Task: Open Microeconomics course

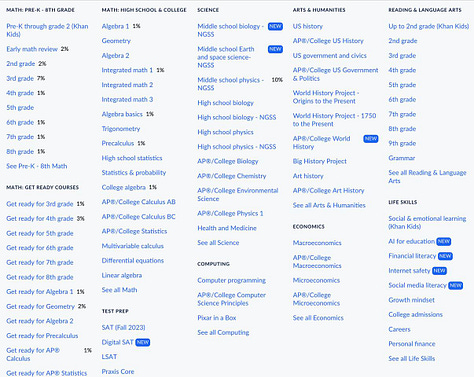Action: click(316, 280)
